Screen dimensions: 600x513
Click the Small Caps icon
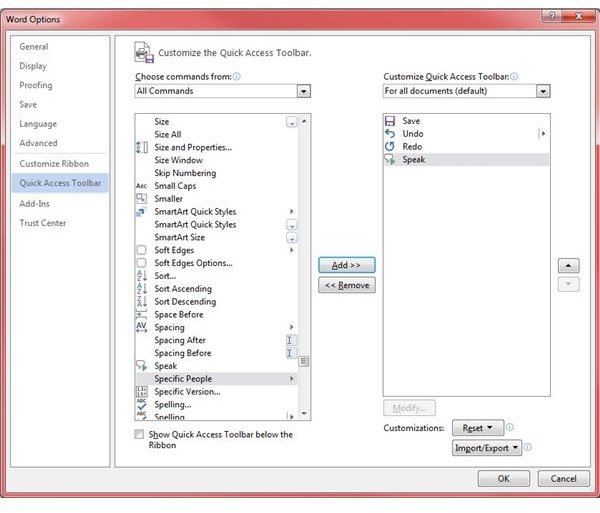142,186
